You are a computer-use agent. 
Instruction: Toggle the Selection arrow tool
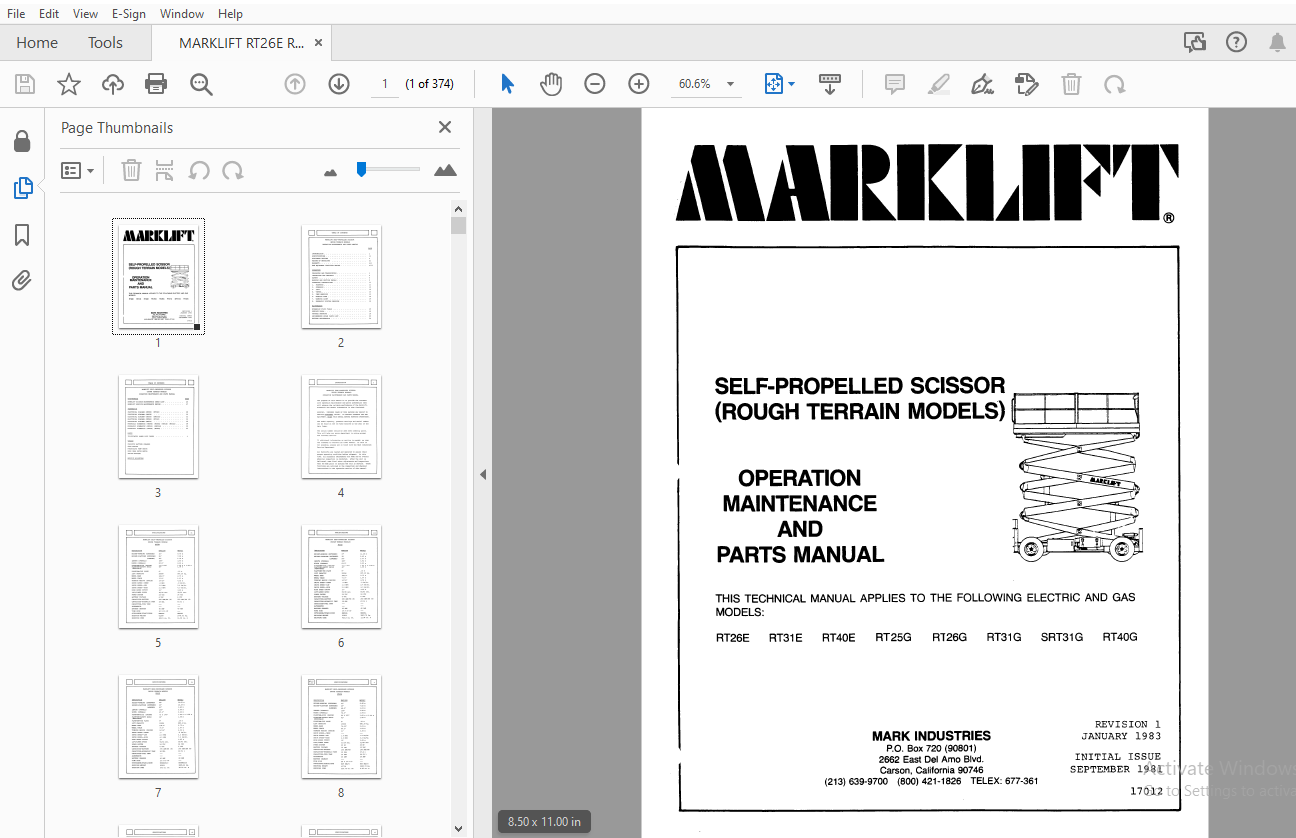point(507,84)
